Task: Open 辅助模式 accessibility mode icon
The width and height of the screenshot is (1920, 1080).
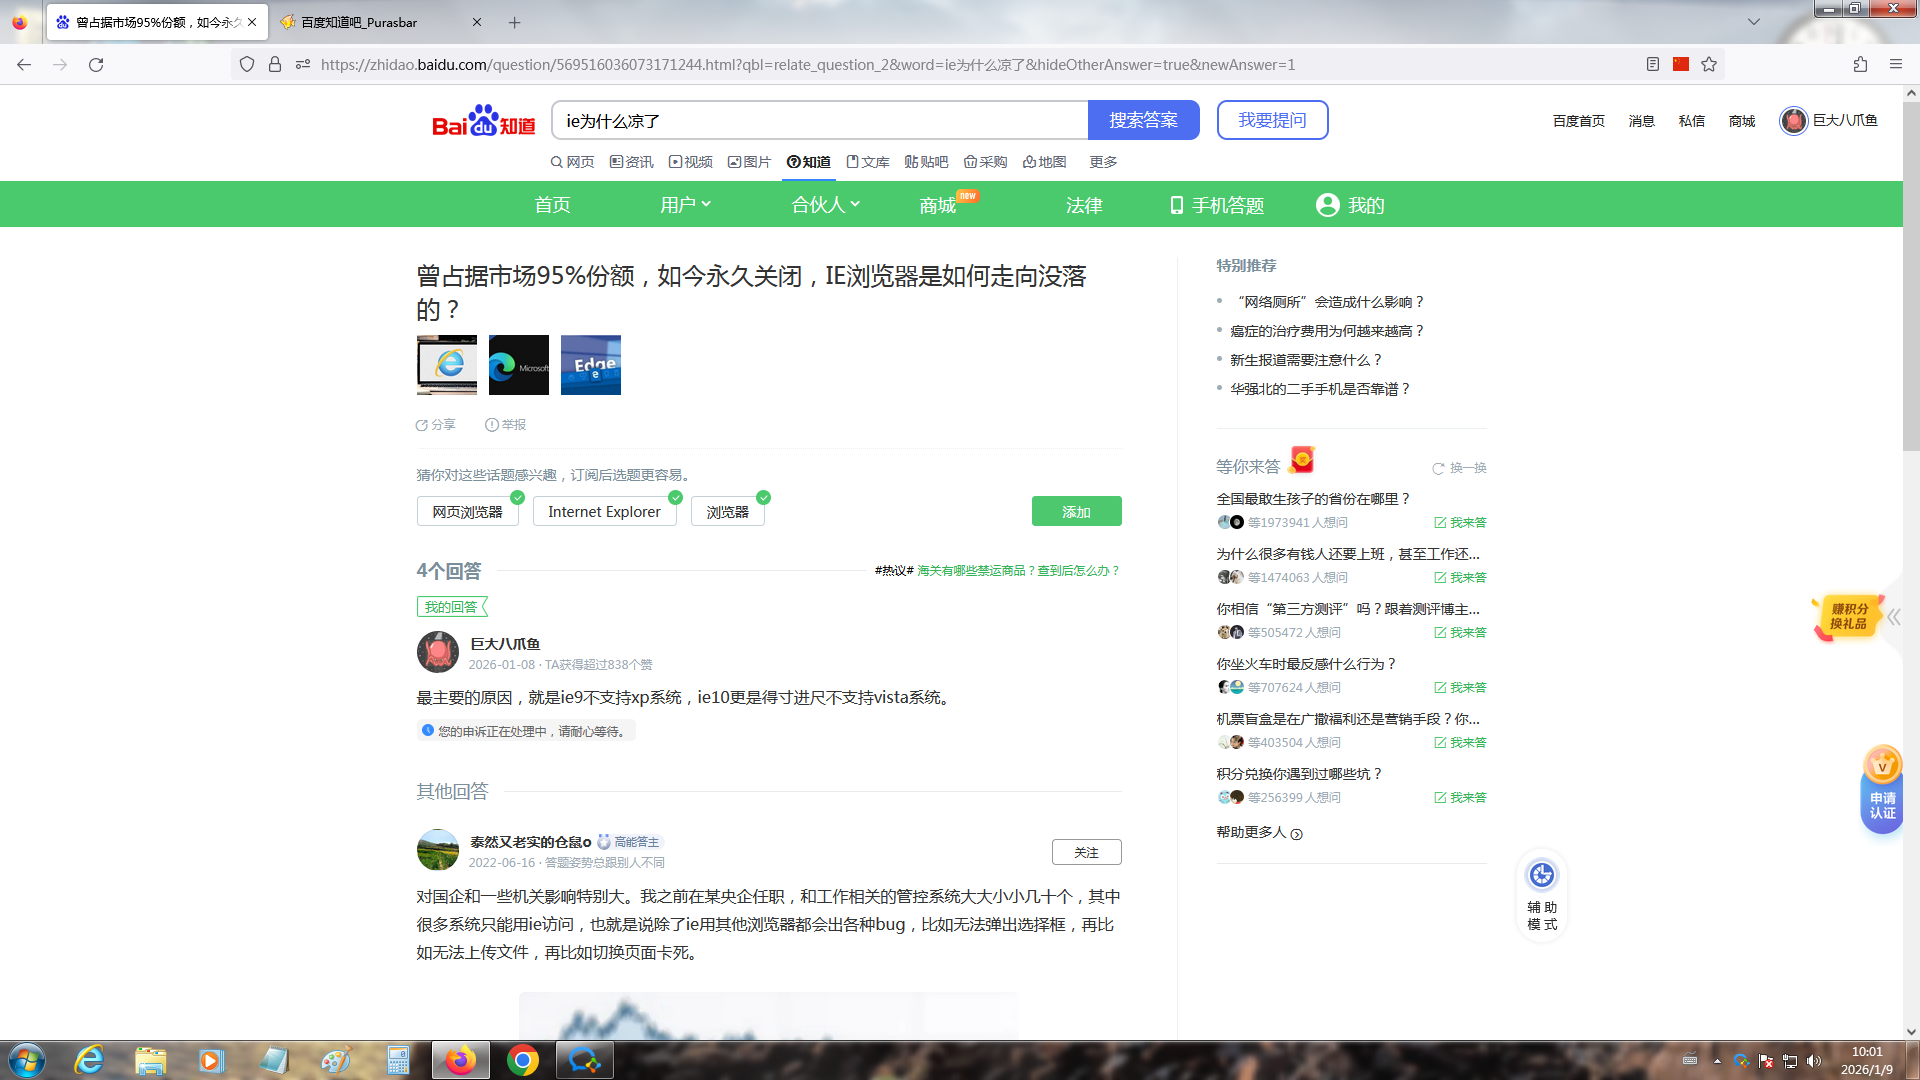Action: [x=1541, y=876]
